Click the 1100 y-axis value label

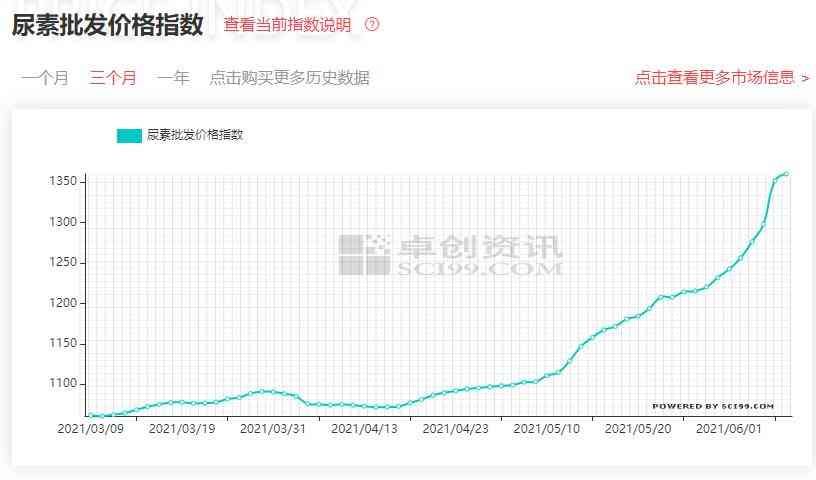pos(63,384)
